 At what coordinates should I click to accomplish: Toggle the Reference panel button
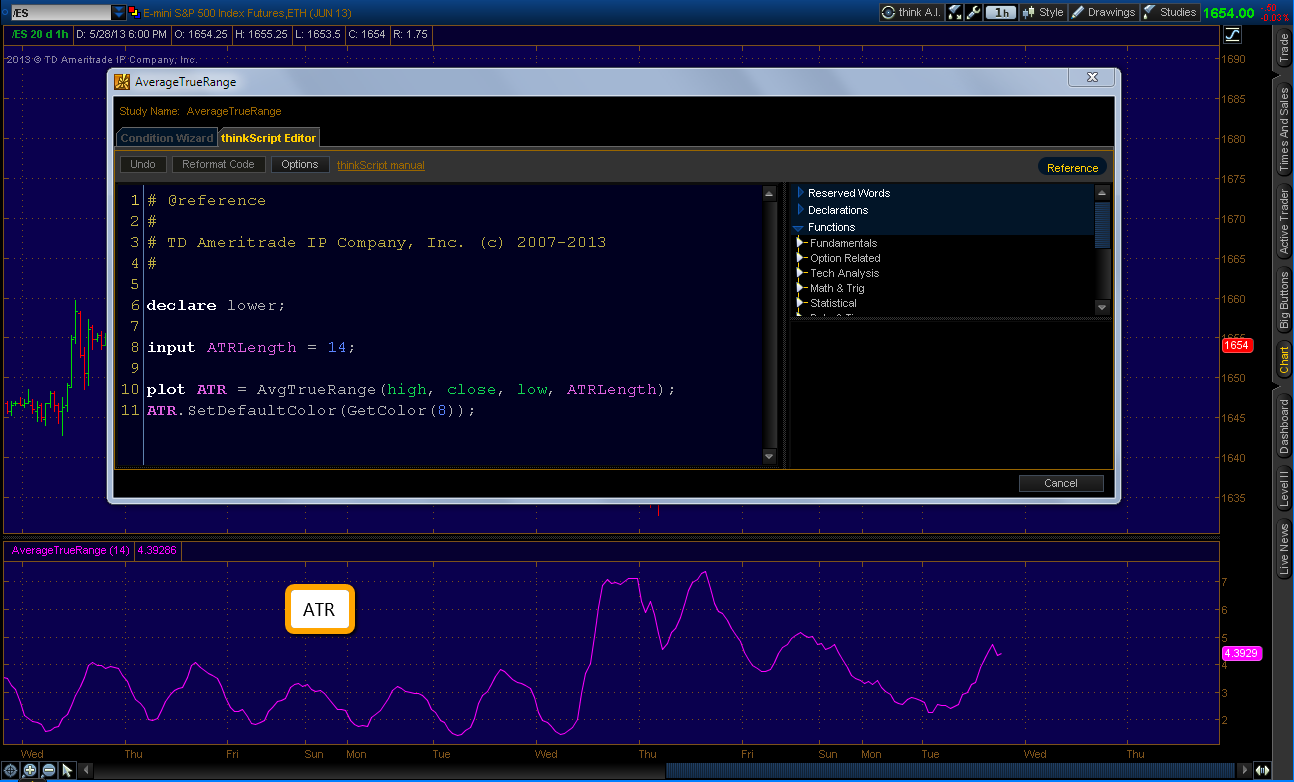1072,167
